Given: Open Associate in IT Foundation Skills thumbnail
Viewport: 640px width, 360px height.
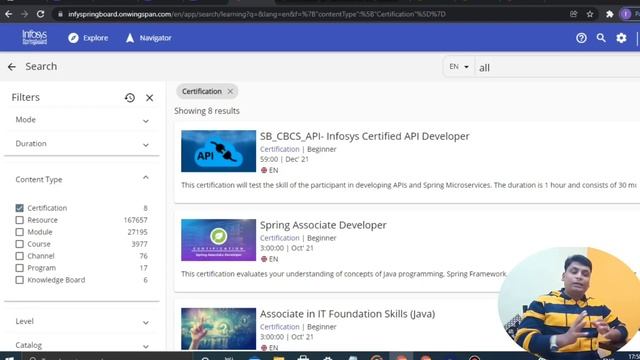Looking at the screenshot, I should (218, 329).
